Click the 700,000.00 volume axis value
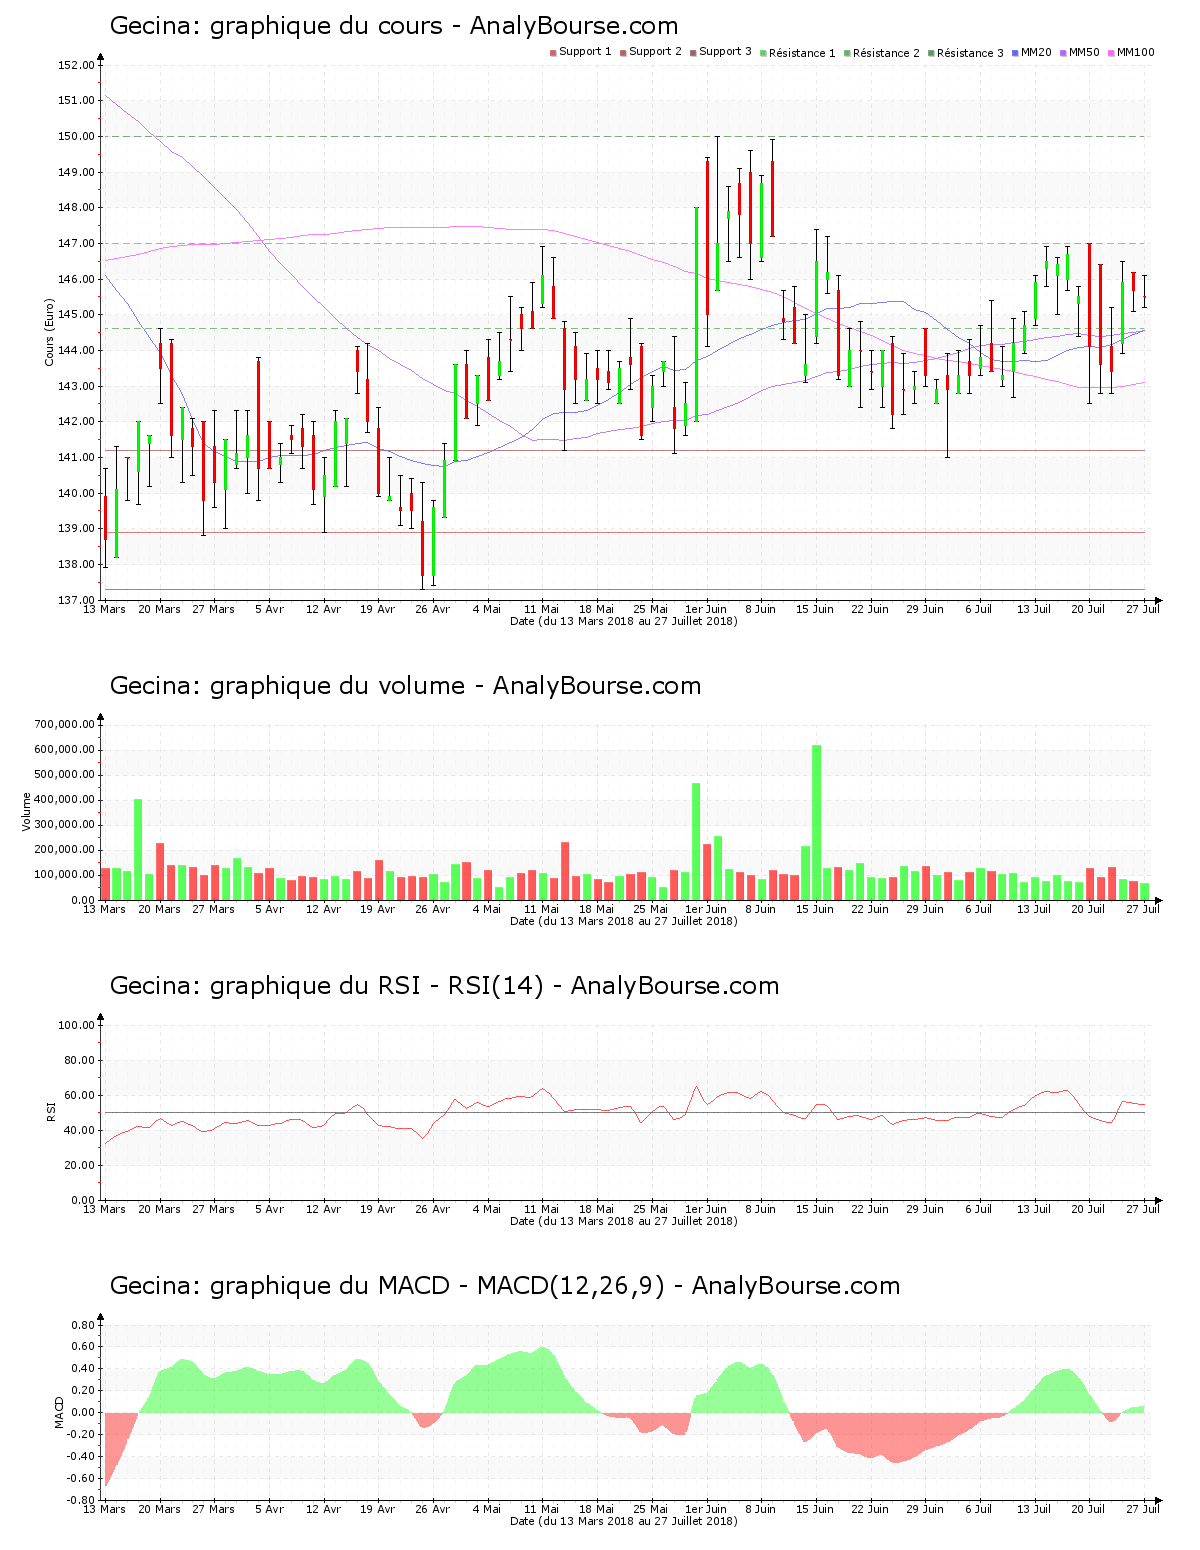Viewport: 1200px width, 1550px height. click(x=65, y=724)
